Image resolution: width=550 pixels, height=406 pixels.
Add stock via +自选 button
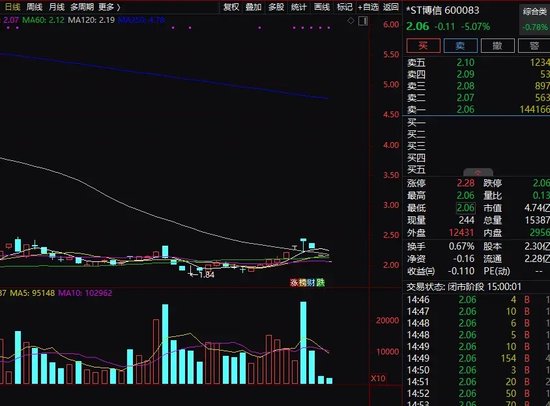point(368,7)
